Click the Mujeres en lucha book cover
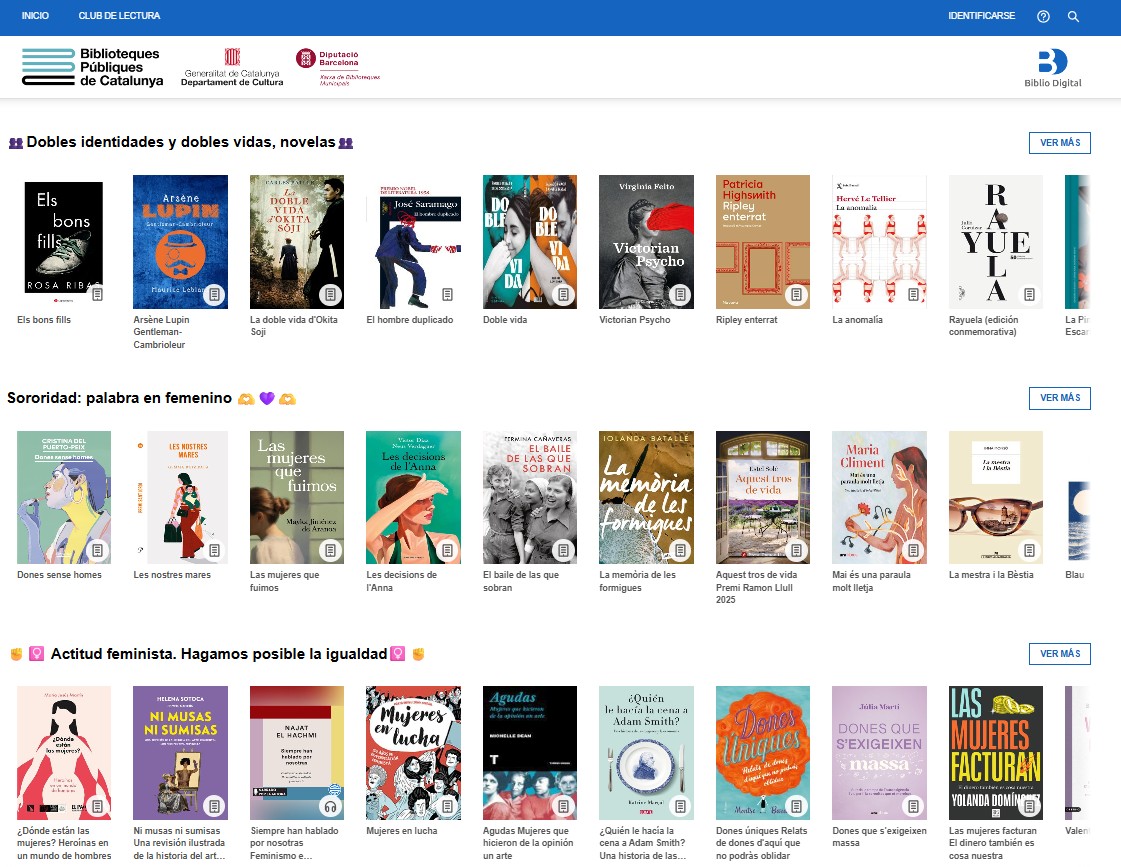 coord(413,752)
